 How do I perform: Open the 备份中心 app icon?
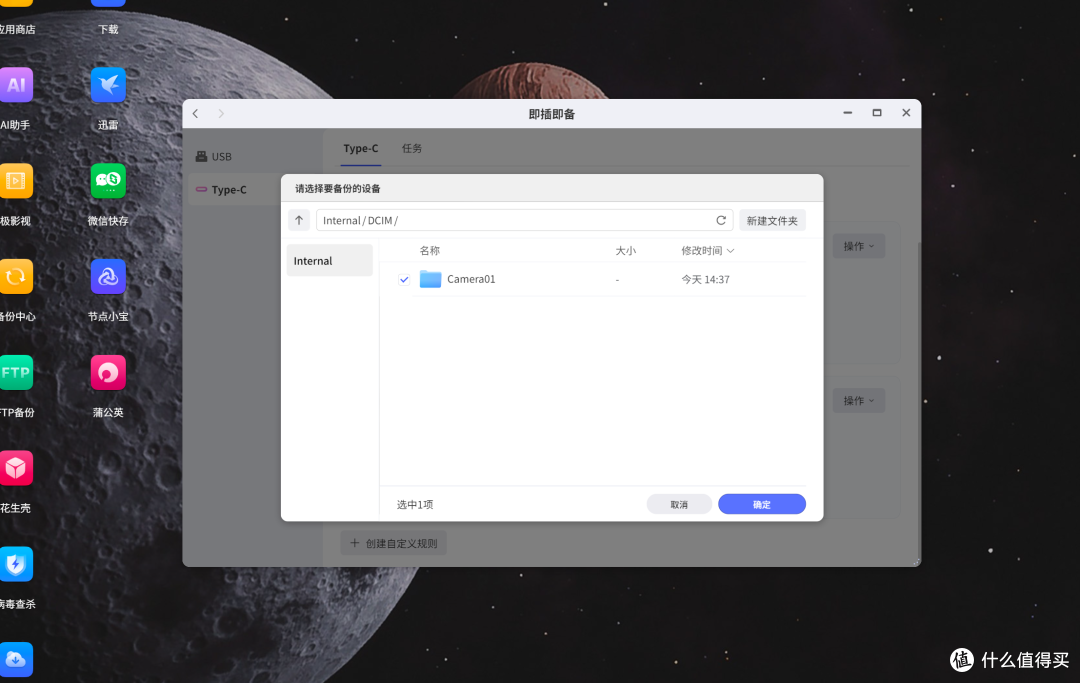(x=16, y=277)
